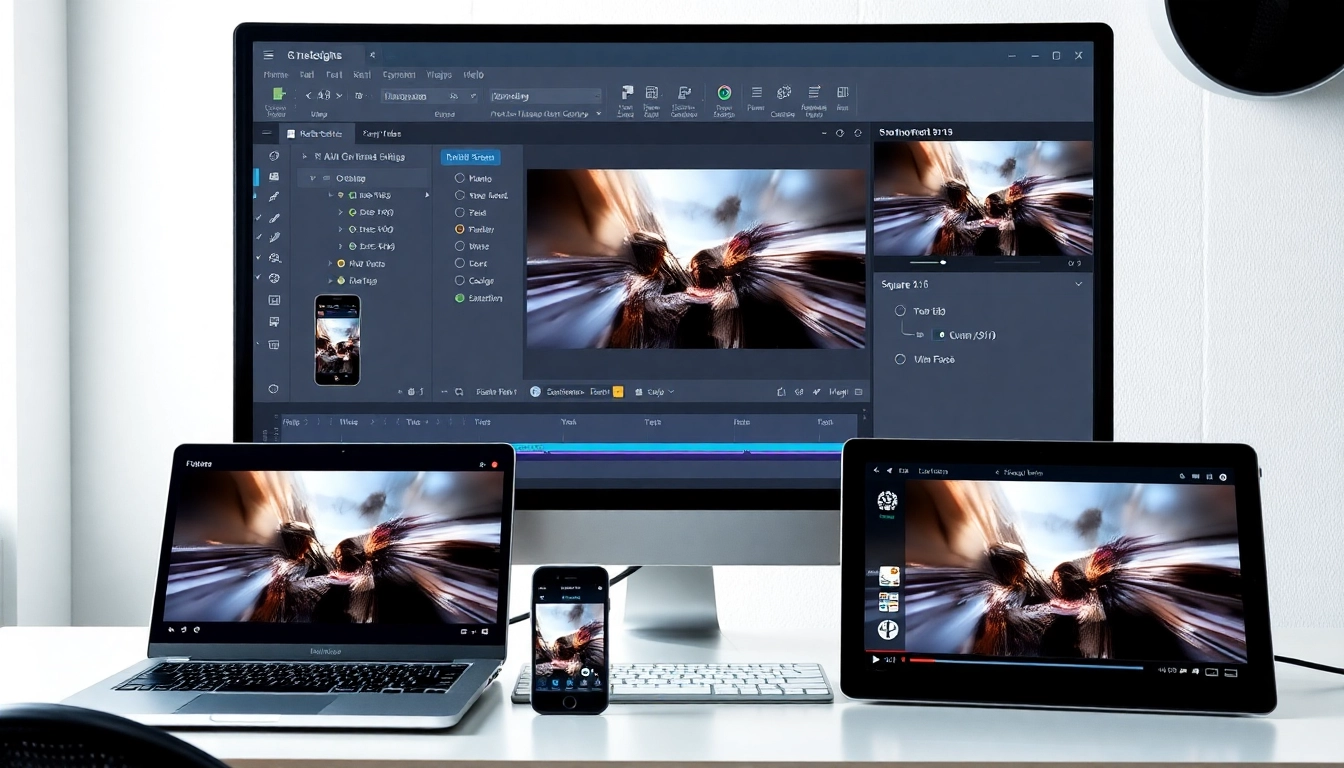Open the last menu bar item on the monitor
The height and width of the screenshot is (768, 1344).
point(473,75)
